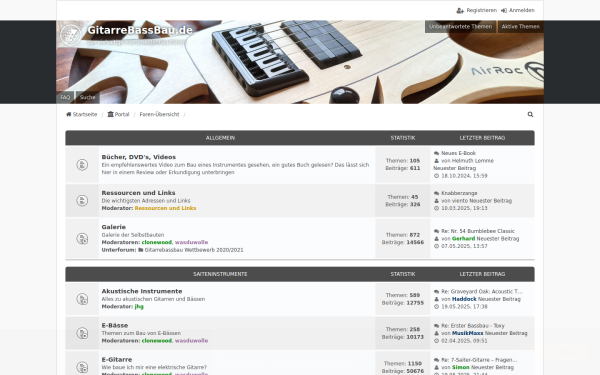The width and height of the screenshot is (600, 375).
Task: Open the Registrieren link
Action: point(481,10)
